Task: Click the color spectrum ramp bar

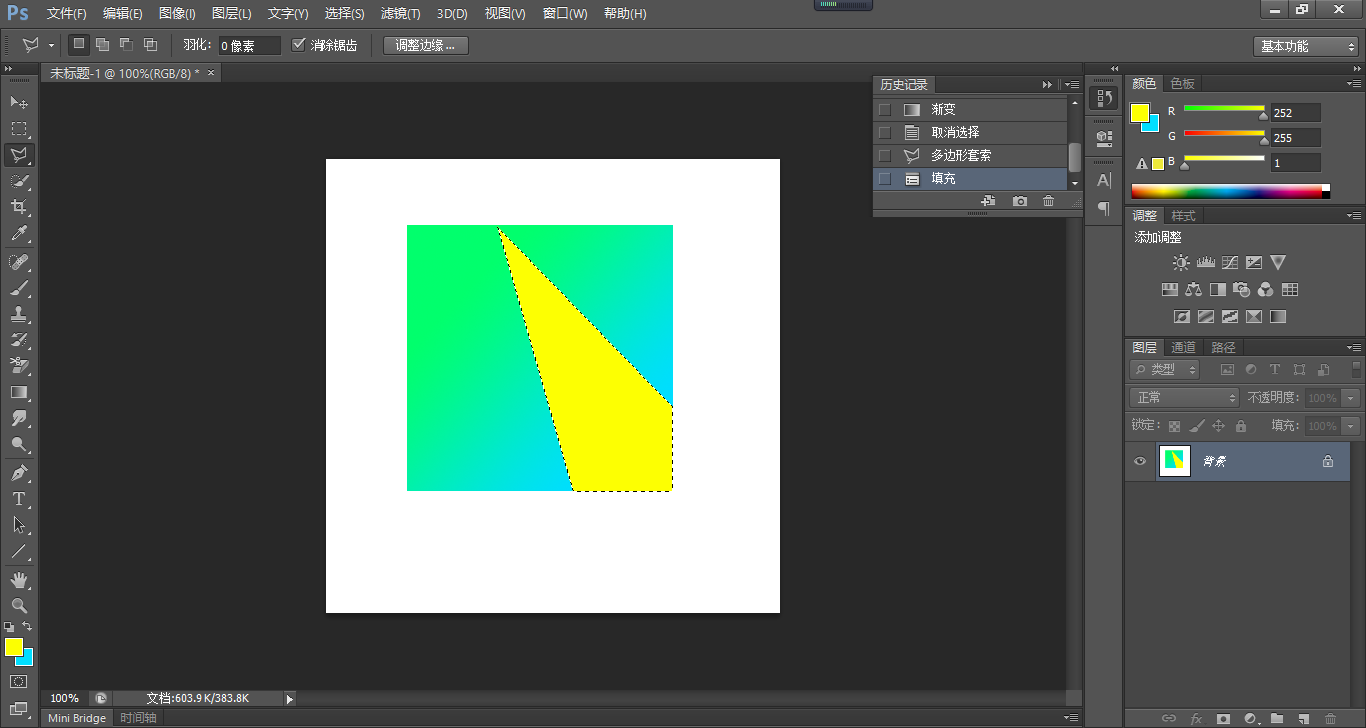Action: pos(1226,191)
